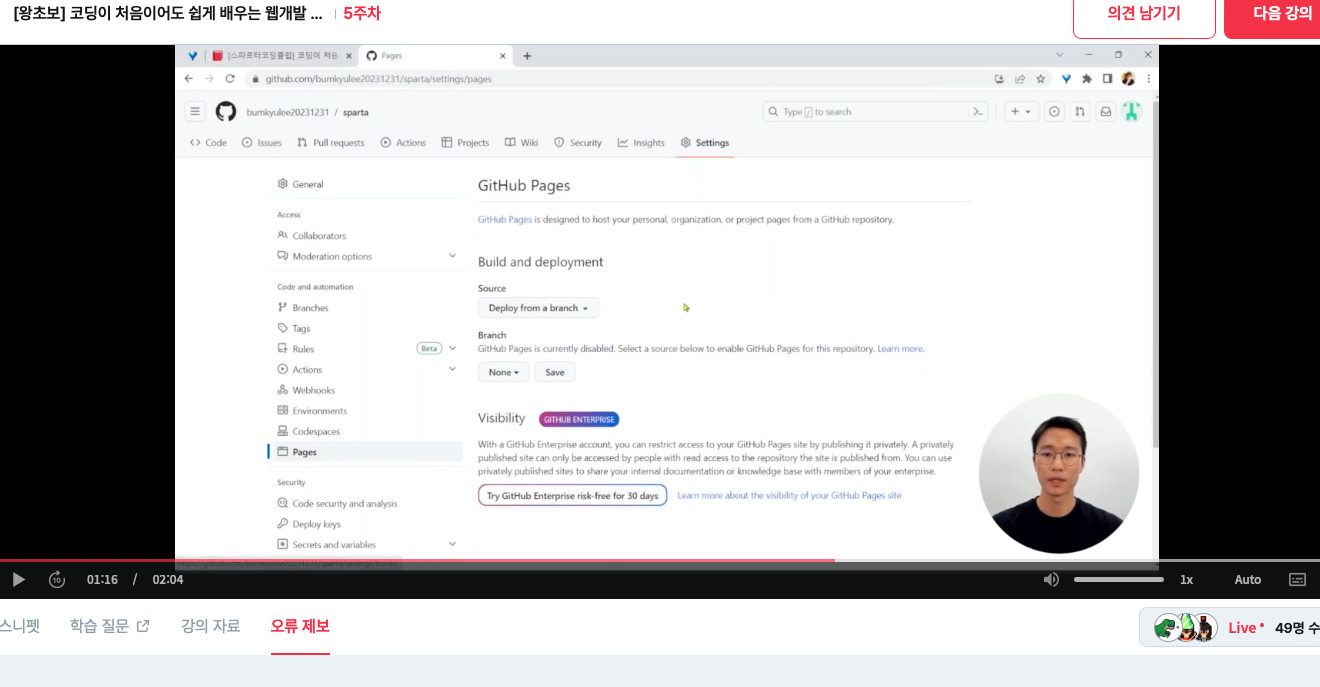The image size is (1320, 687).
Task: Open the 스니펫 tab
Action: (x=20, y=626)
